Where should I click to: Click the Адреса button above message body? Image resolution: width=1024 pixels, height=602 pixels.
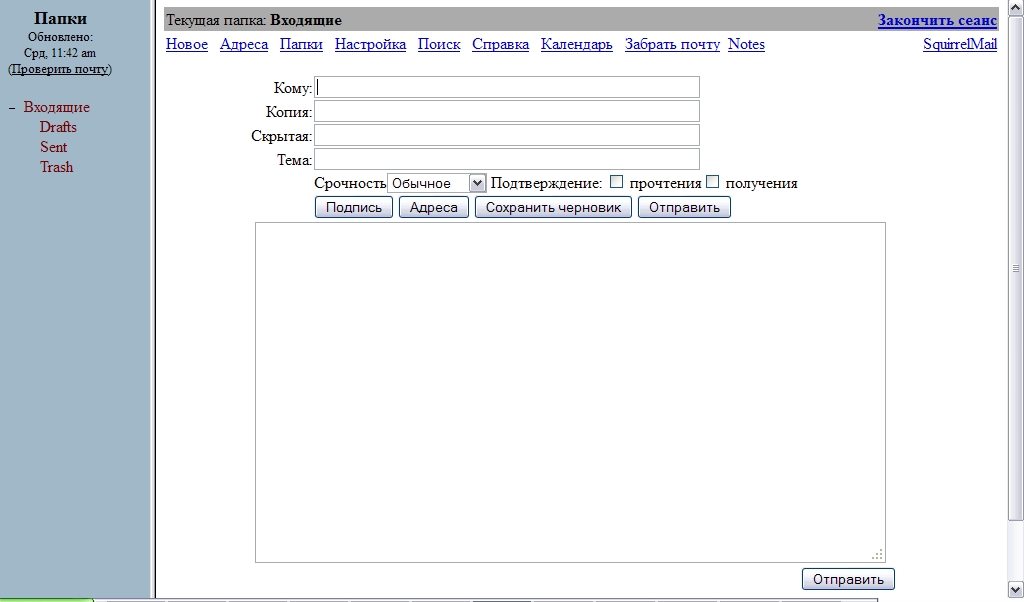434,208
